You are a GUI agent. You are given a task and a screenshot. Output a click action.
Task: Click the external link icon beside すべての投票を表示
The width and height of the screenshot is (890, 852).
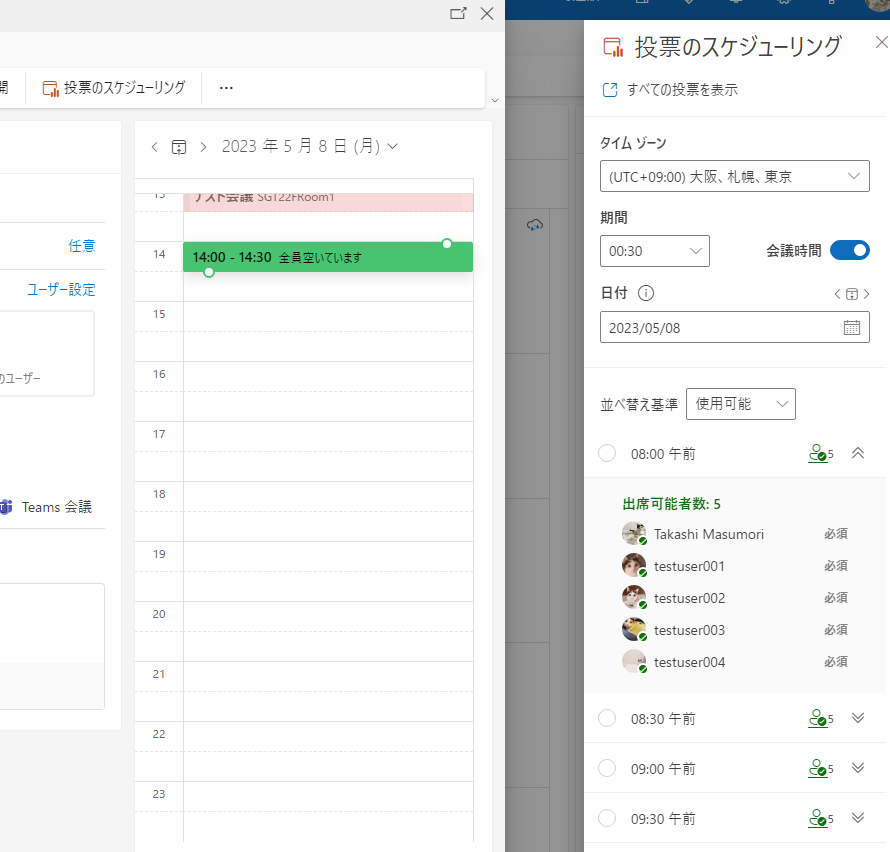(610, 90)
